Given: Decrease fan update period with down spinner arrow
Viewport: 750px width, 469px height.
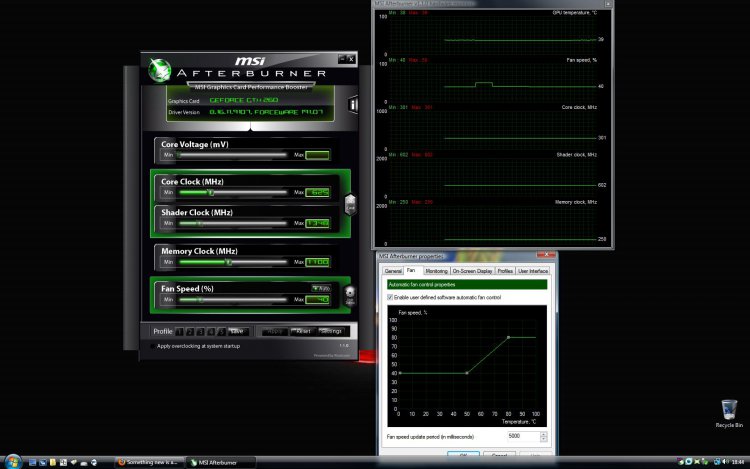Looking at the screenshot, I should [543, 439].
